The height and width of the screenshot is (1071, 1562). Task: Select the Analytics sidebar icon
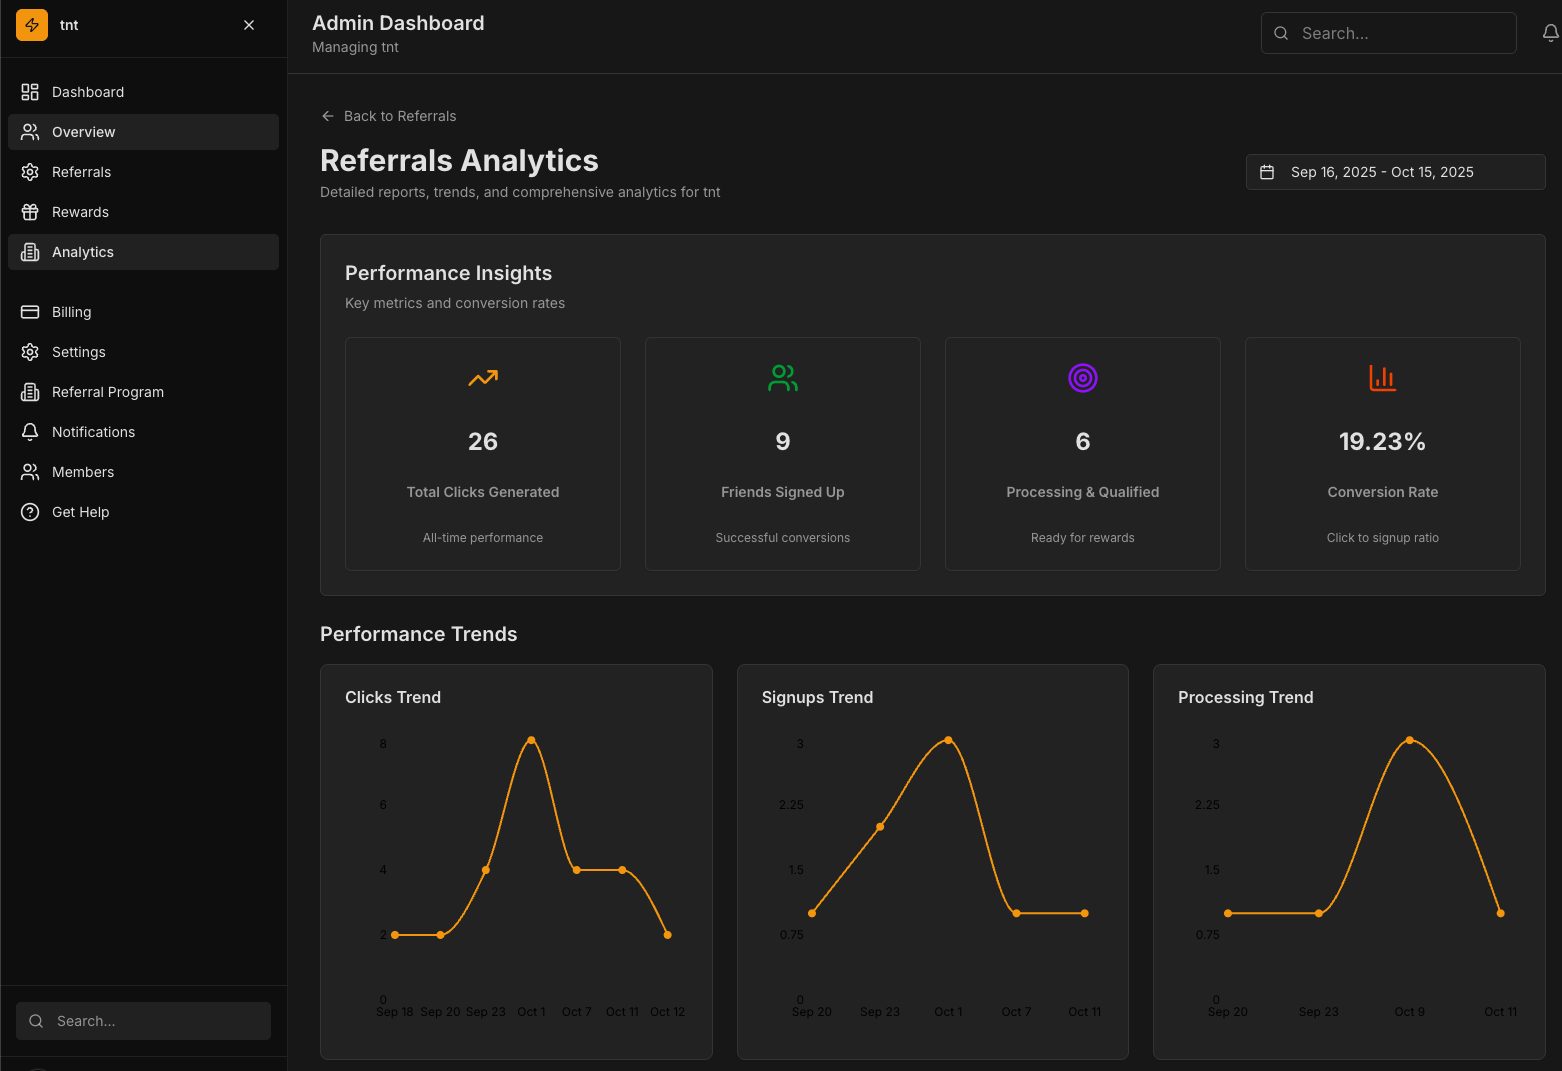tap(30, 252)
